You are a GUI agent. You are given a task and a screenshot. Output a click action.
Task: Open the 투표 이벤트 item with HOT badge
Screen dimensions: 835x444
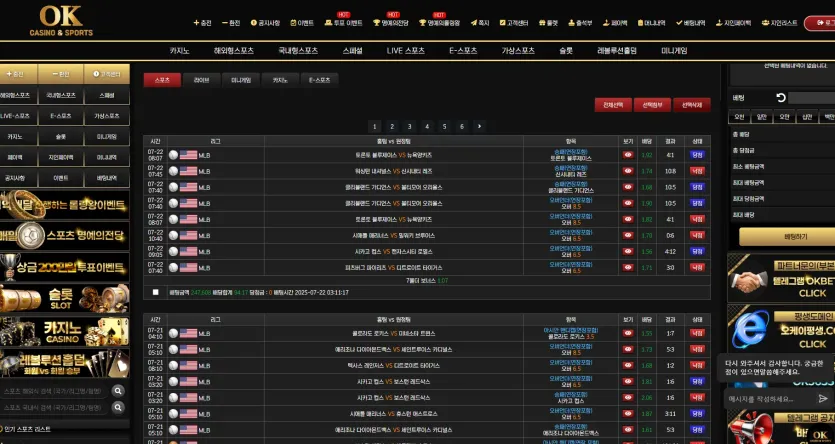point(343,23)
